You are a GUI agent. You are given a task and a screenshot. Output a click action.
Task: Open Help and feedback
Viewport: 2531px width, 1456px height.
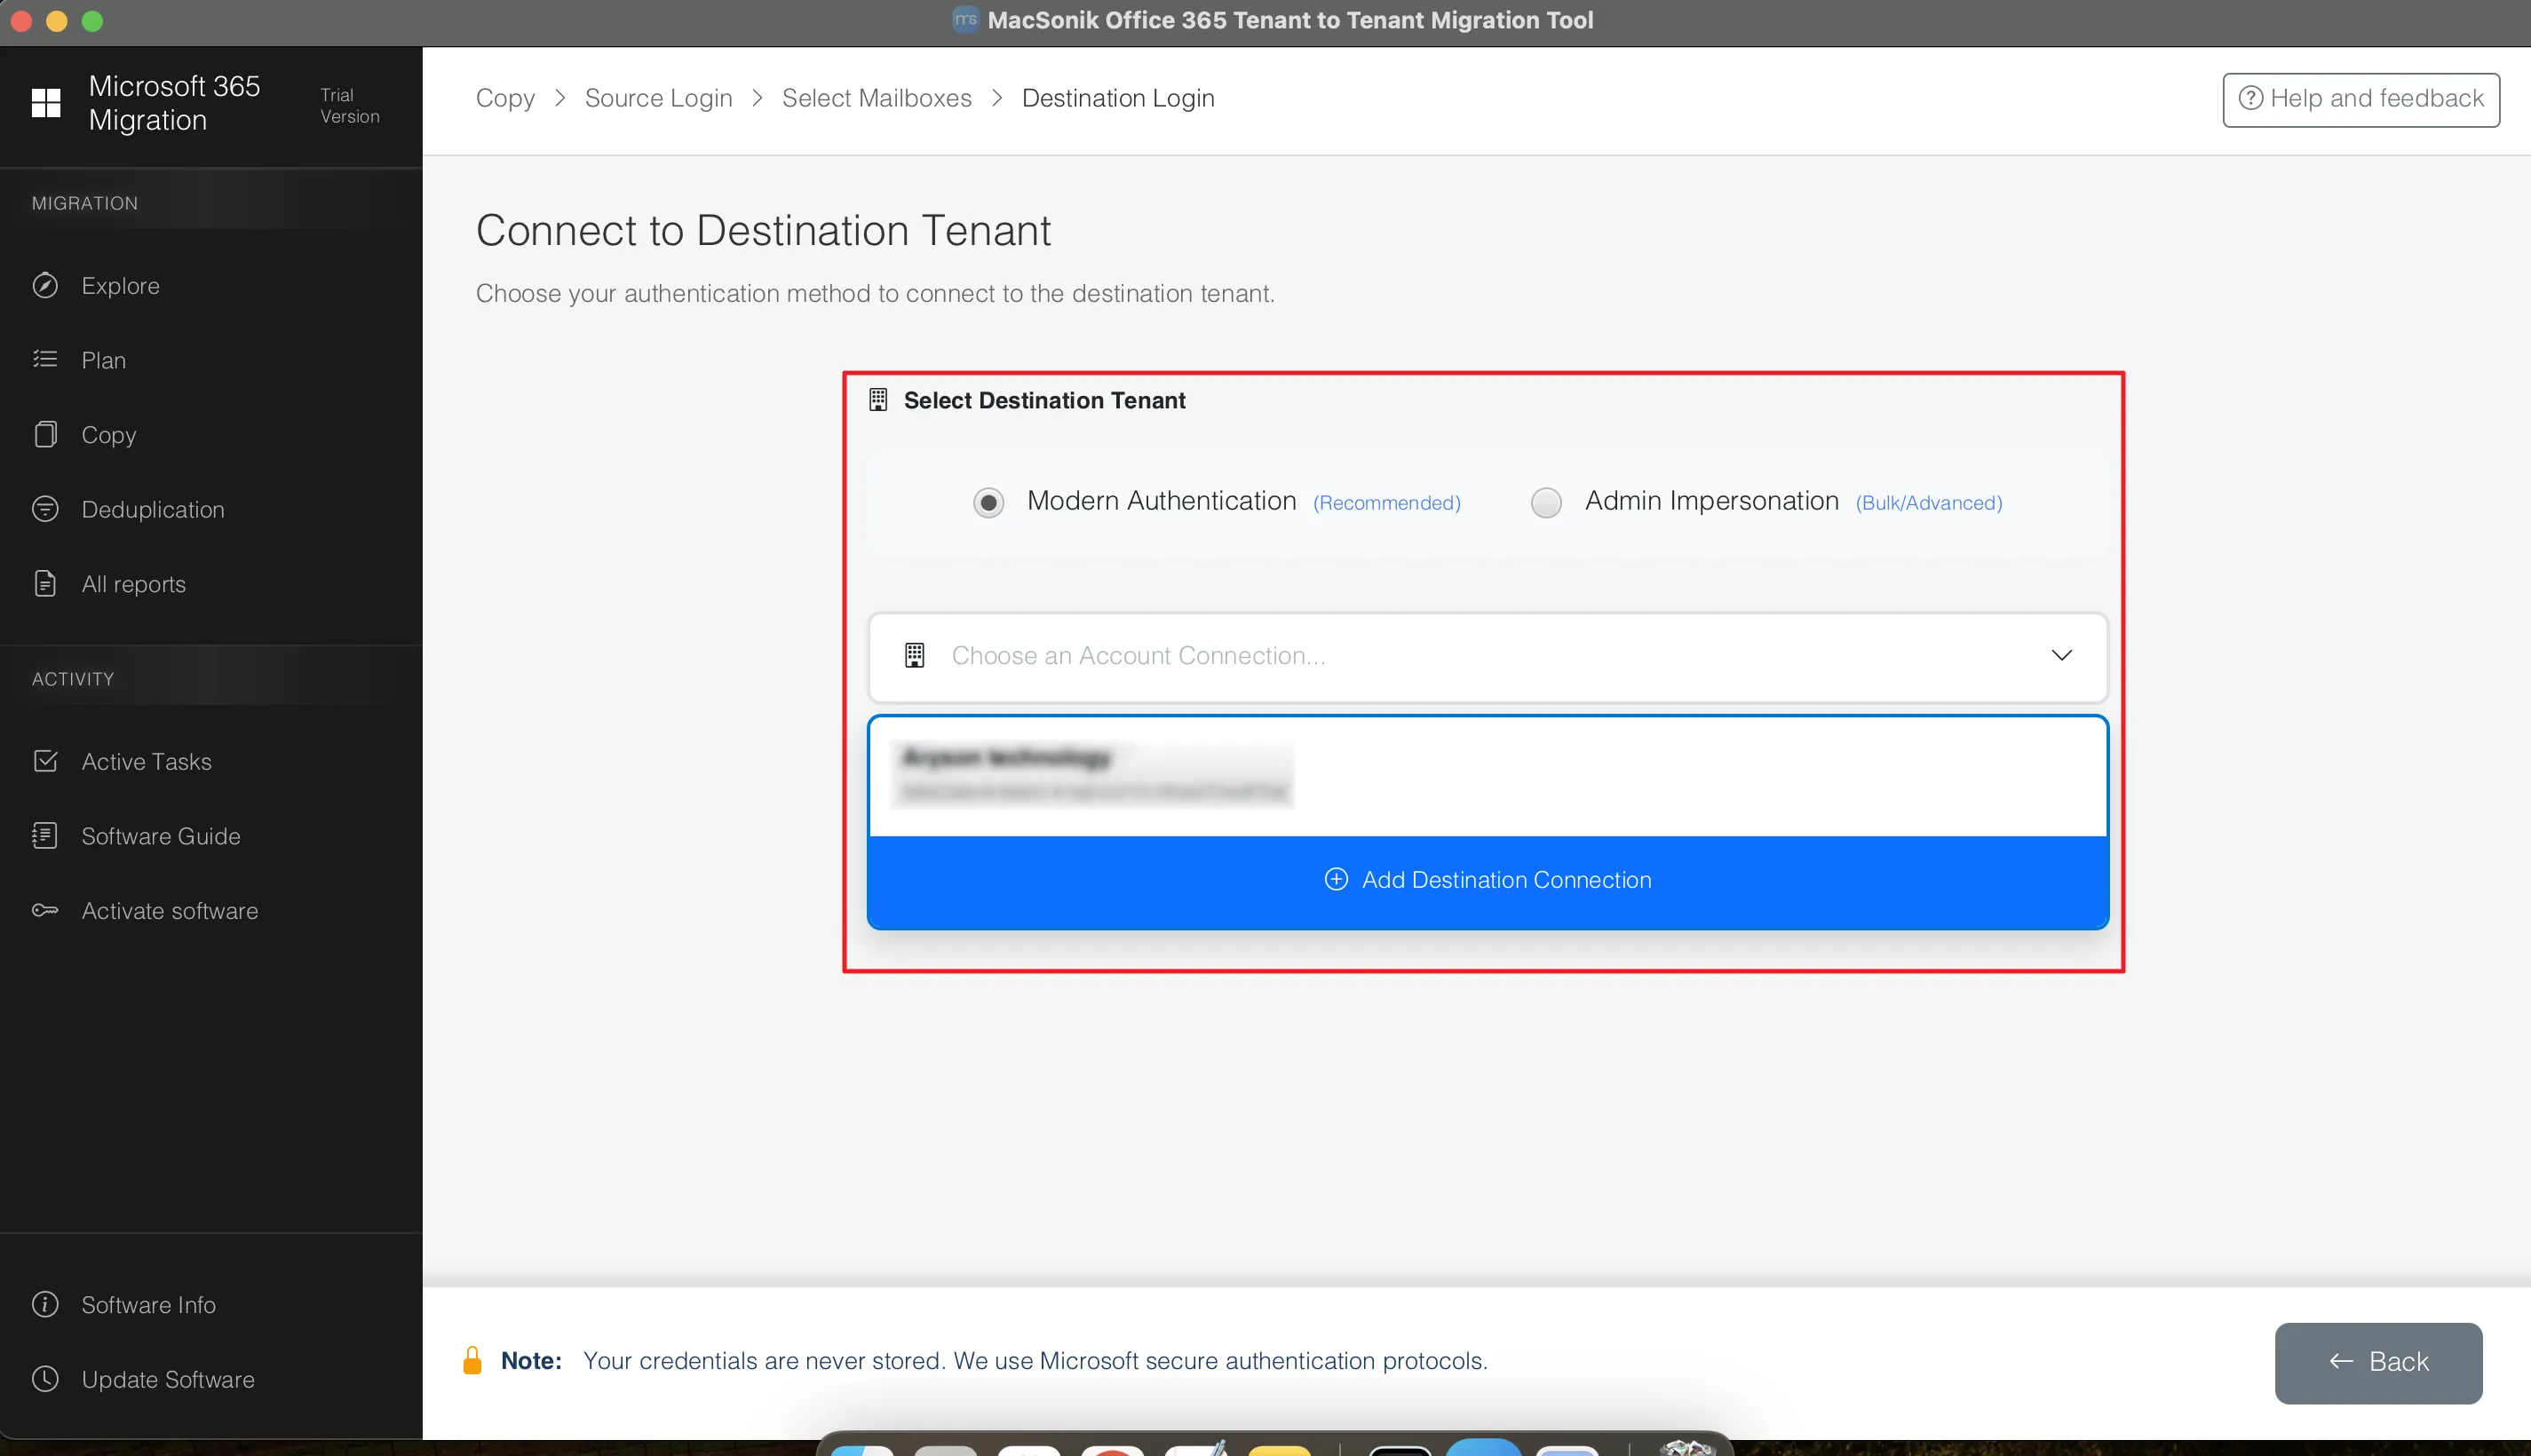click(2361, 99)
